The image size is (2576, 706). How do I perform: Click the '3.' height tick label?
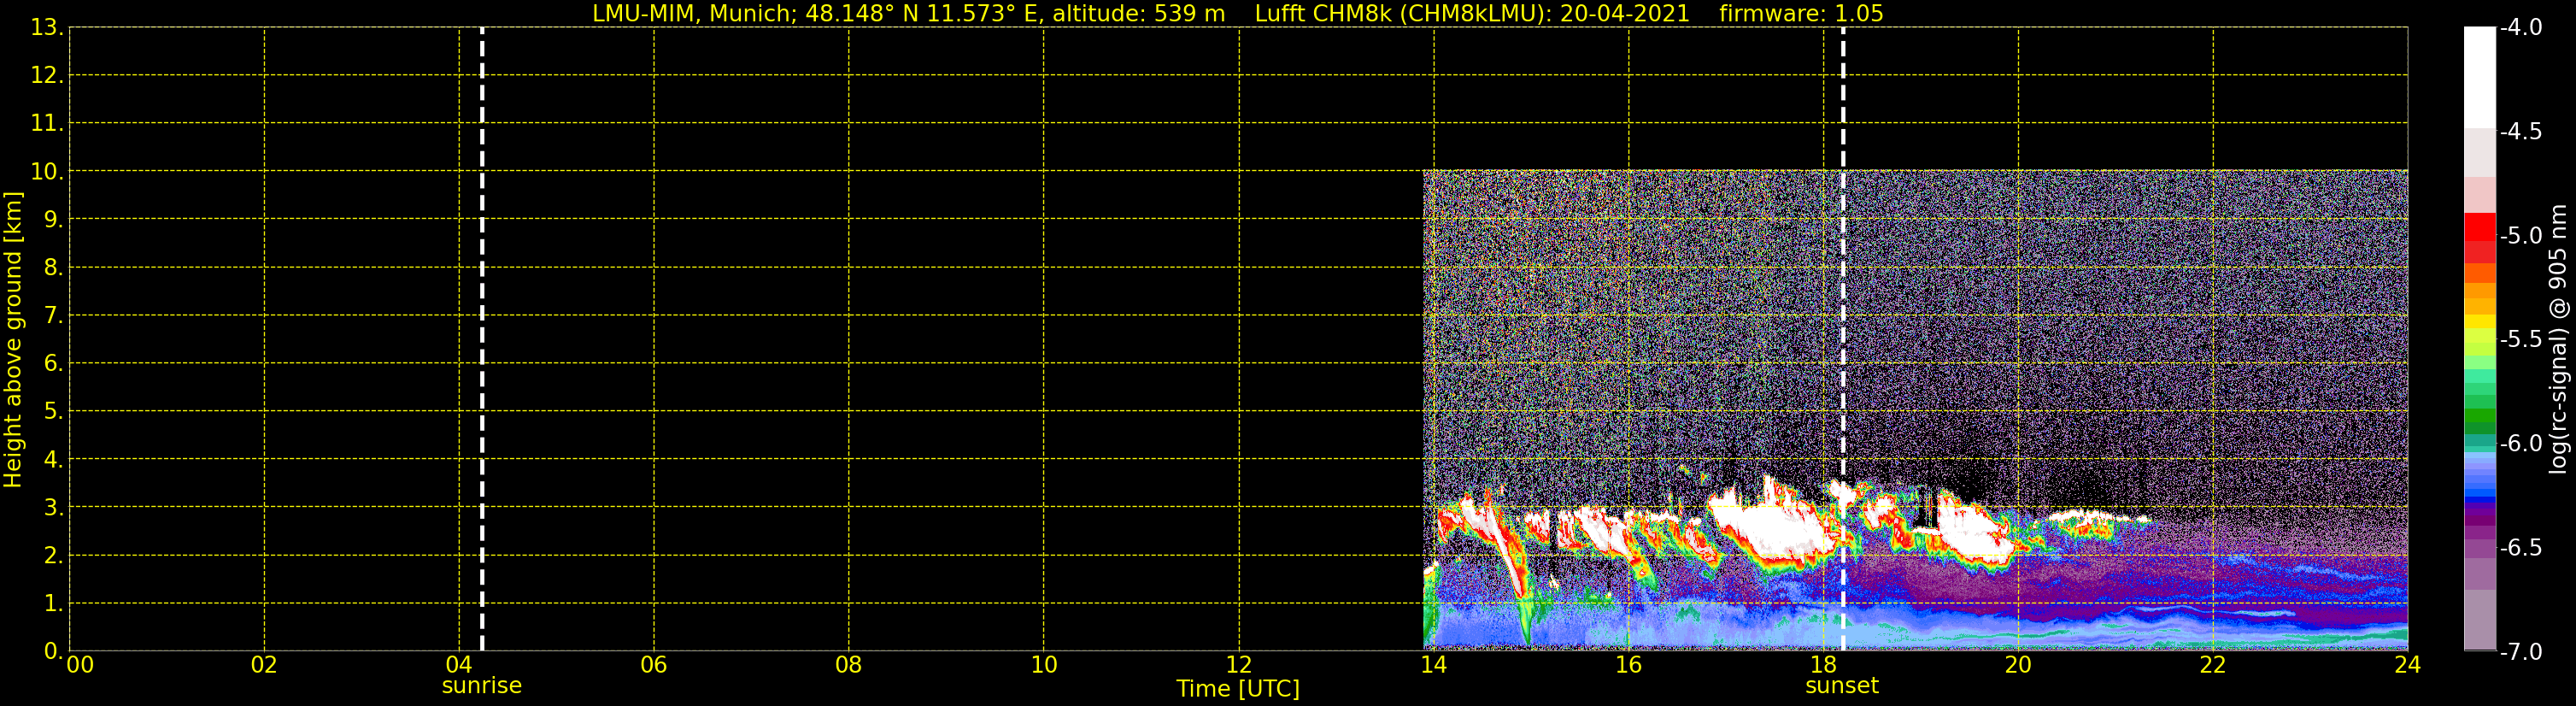click(x=53, y=507)
